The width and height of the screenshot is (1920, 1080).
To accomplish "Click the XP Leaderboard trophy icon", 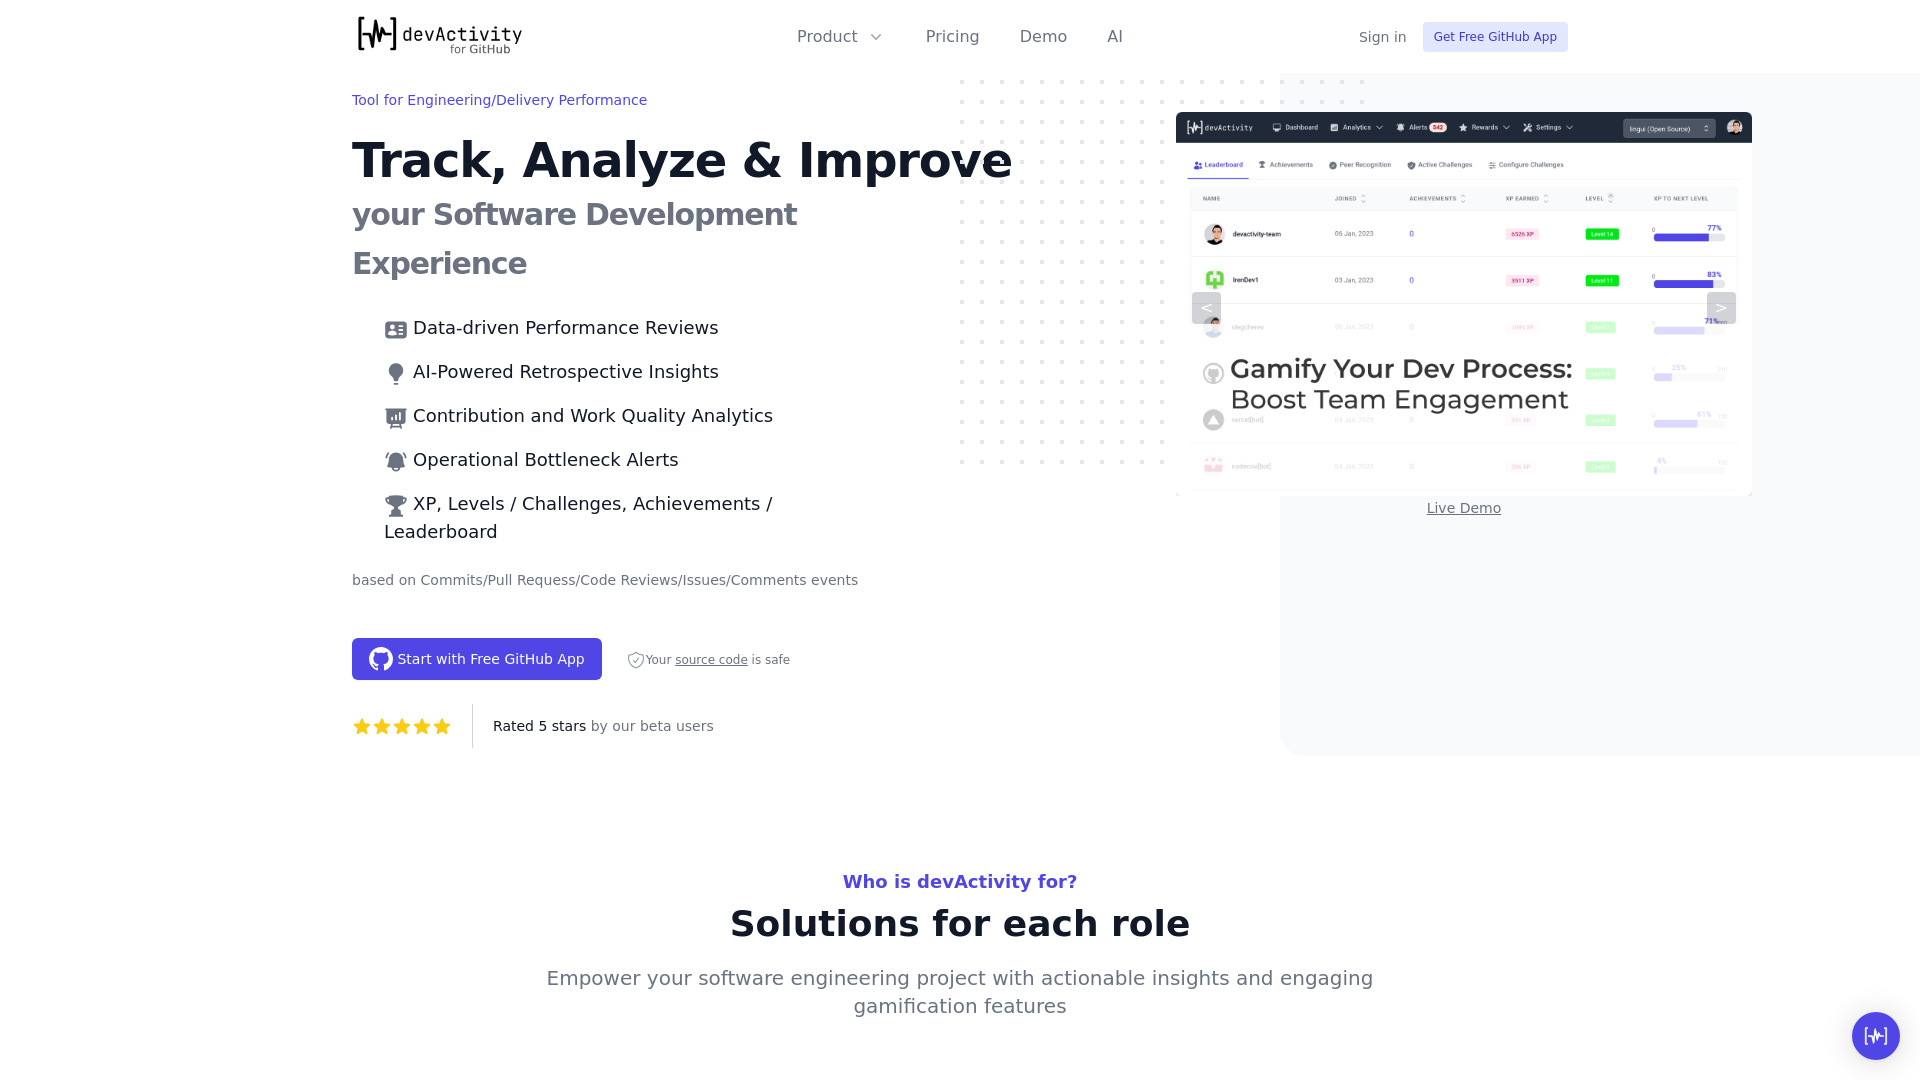I will (394, 504).
